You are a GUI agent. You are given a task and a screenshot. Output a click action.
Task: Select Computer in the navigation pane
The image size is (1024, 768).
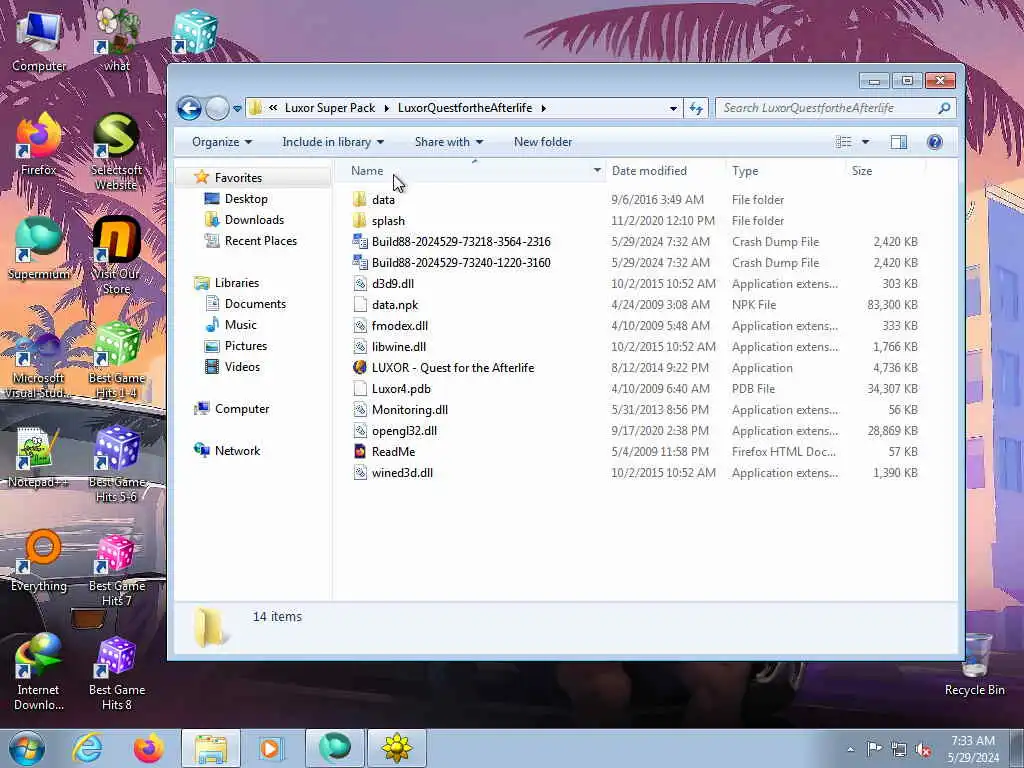[242, 409]
